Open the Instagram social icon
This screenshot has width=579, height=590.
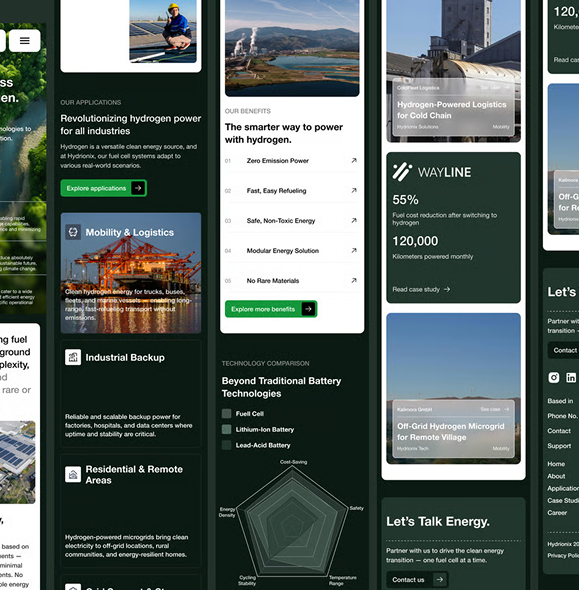click(x=554, y=377)
